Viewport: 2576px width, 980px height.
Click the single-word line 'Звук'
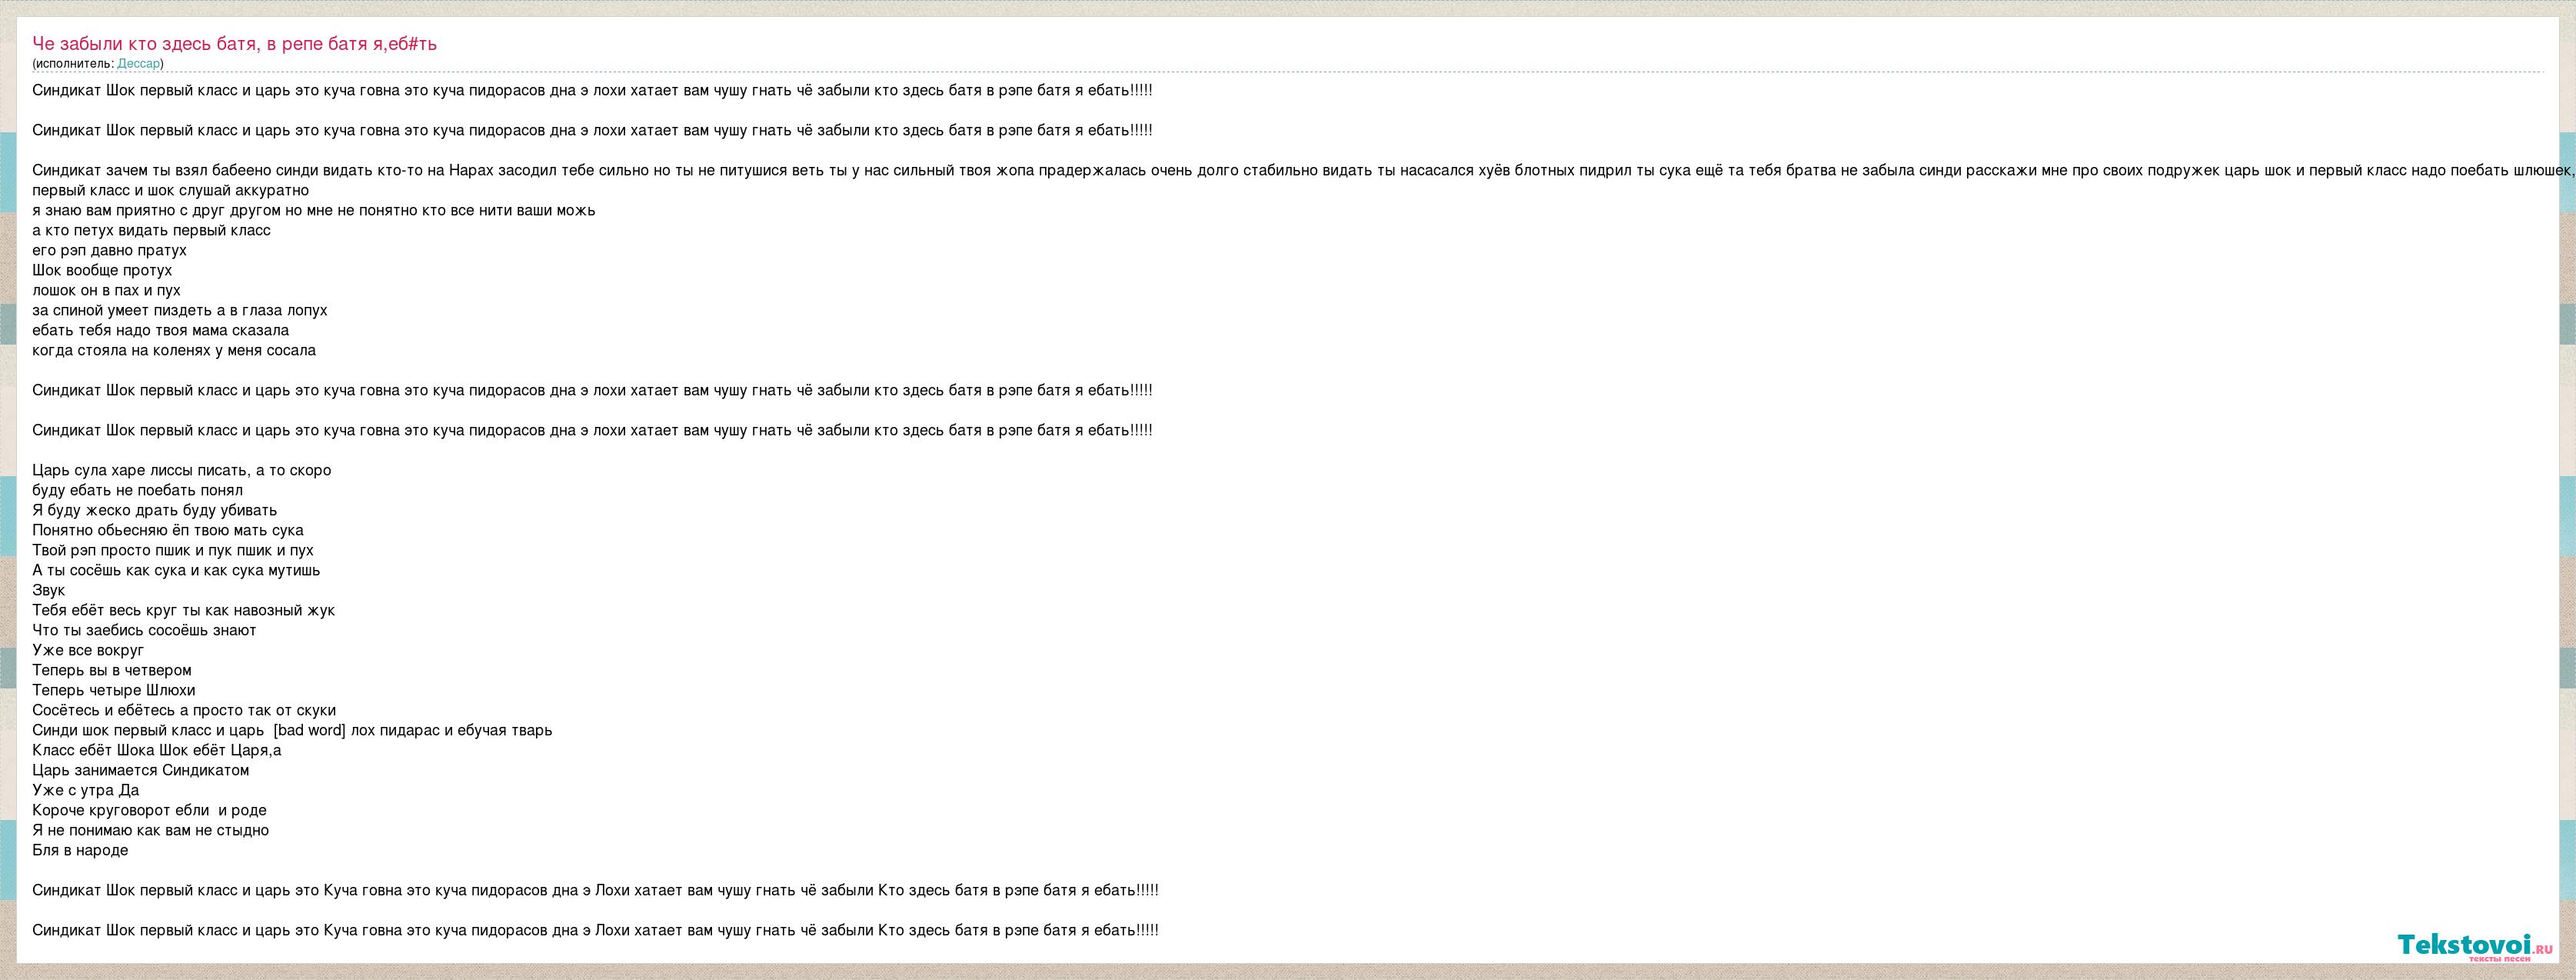pos(48,591)
